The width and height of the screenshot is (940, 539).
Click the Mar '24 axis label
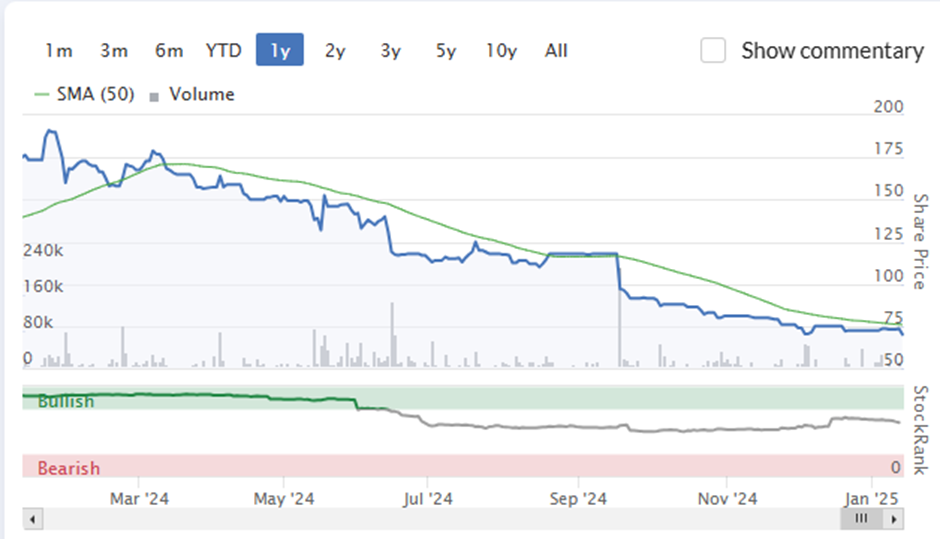(x=139, y=499)
